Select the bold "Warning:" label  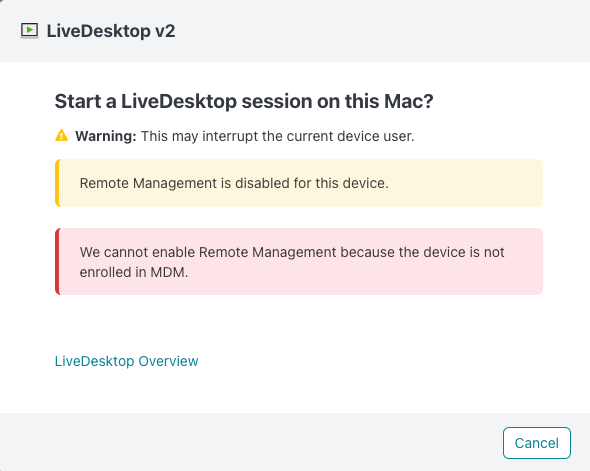(x=106, y=136)
